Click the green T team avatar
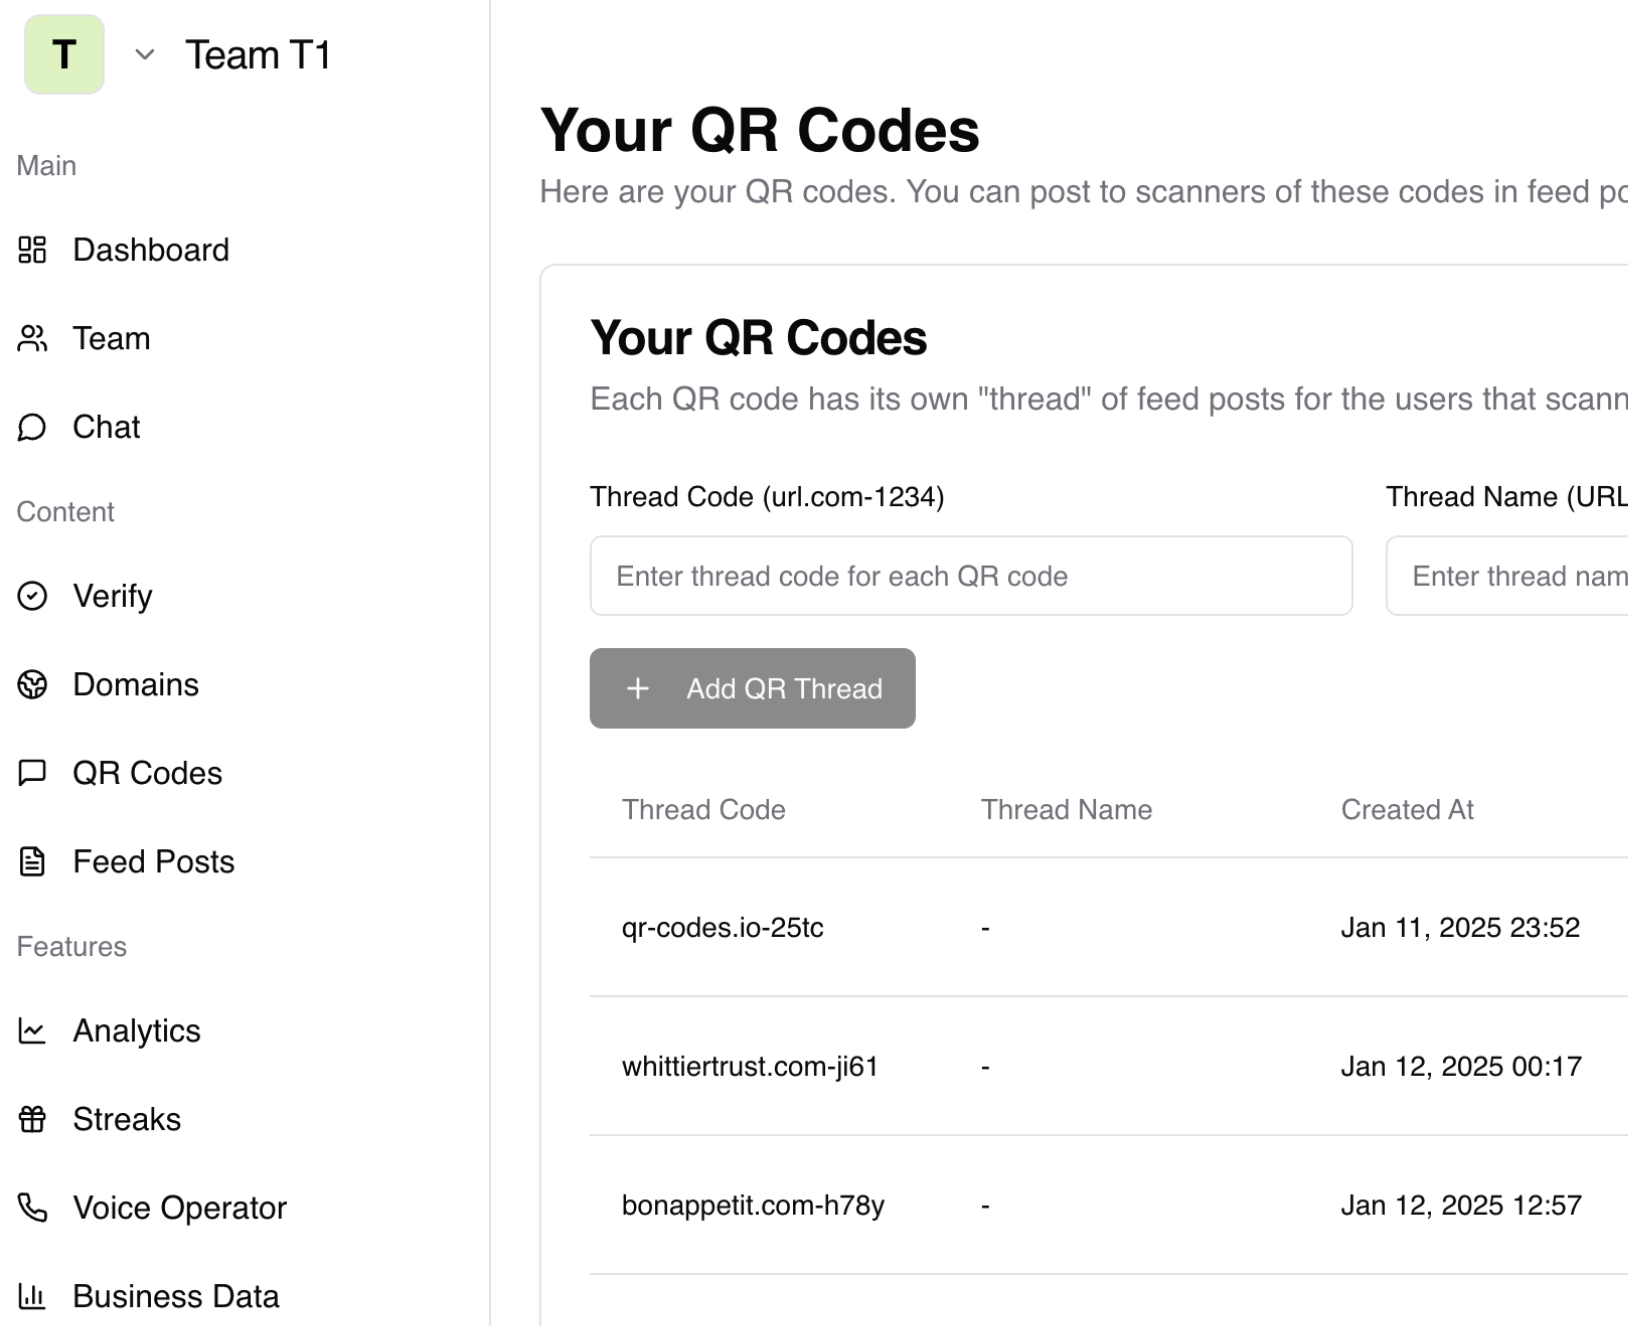 (64, 55)
